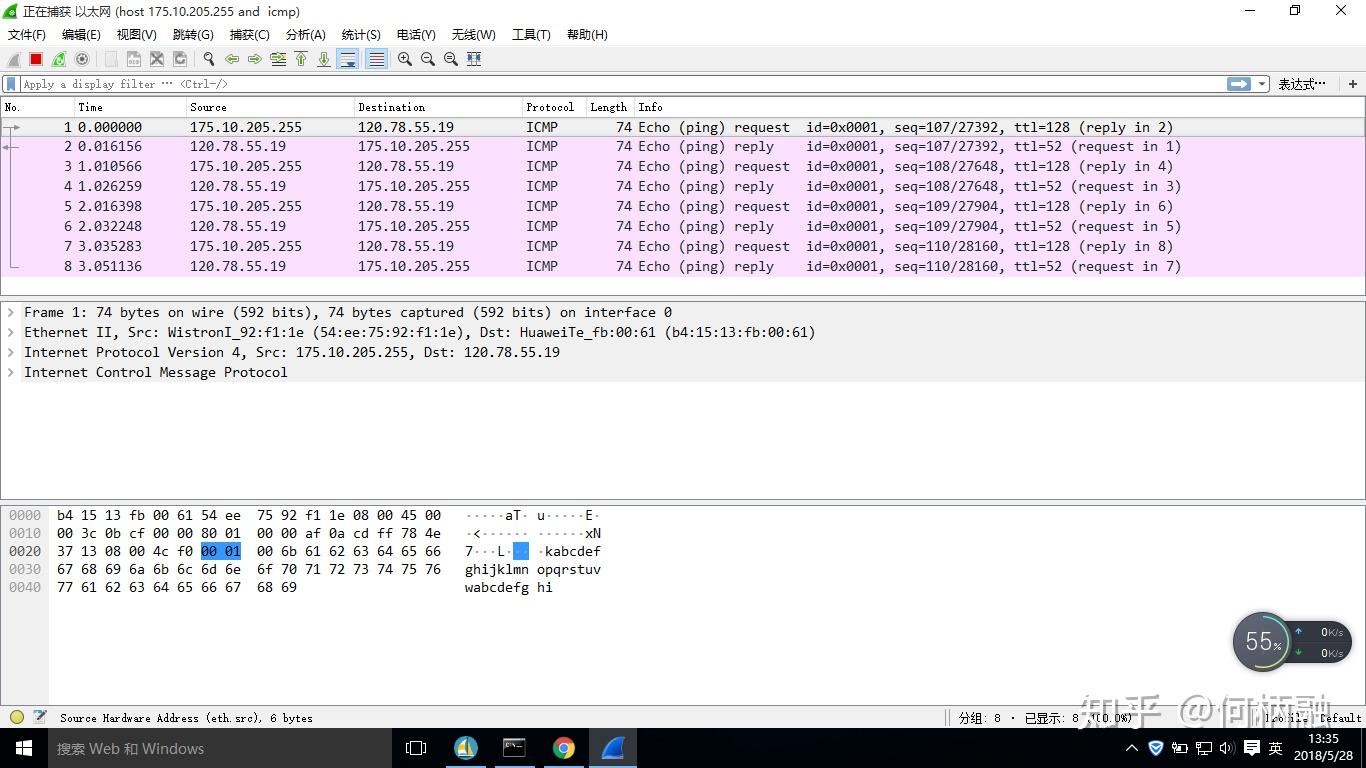Toggle packet list colorization

[x=375, y=59]
